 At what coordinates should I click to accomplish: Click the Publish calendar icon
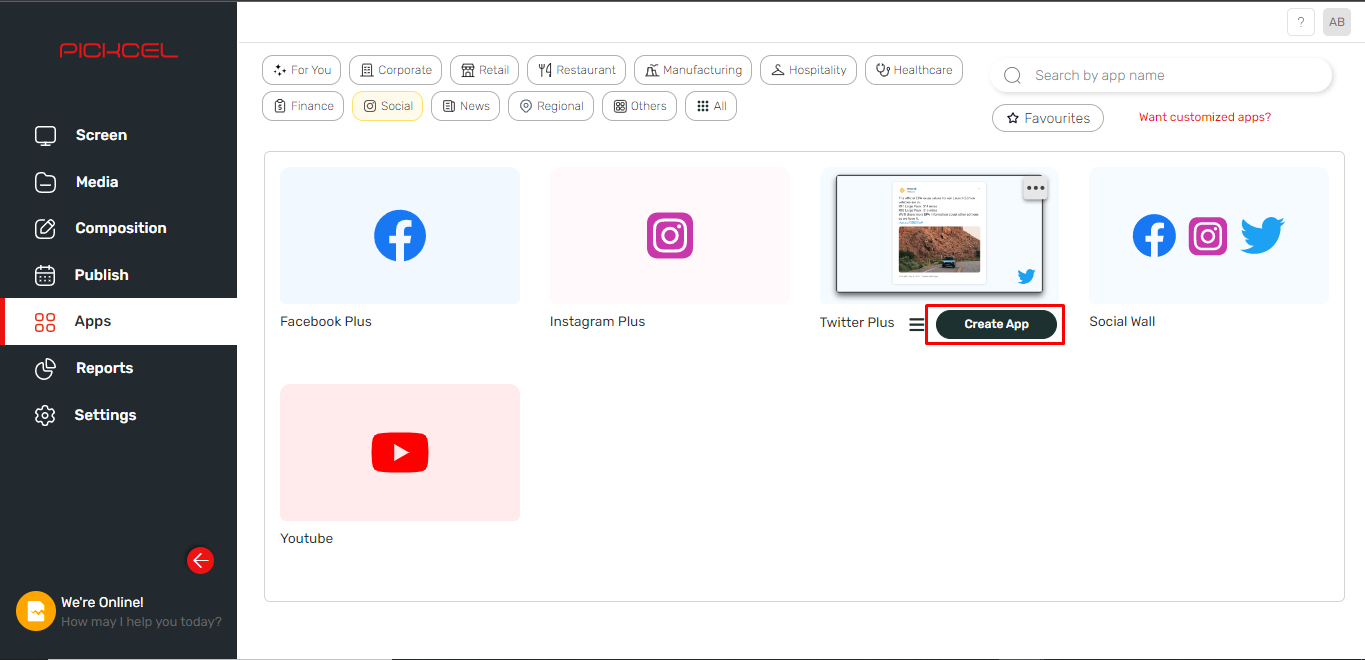click(x=45, y=275)
